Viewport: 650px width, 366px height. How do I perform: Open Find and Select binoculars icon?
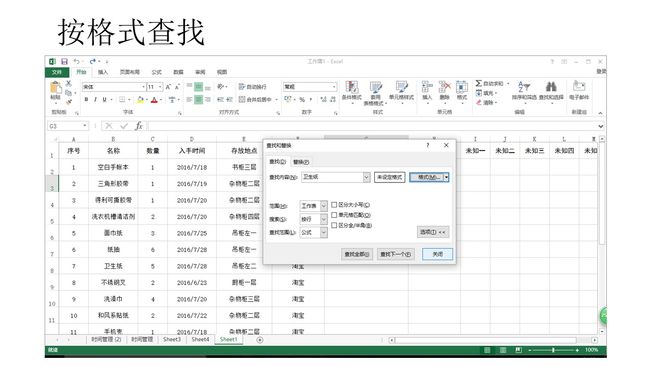(x=551, y=91)
